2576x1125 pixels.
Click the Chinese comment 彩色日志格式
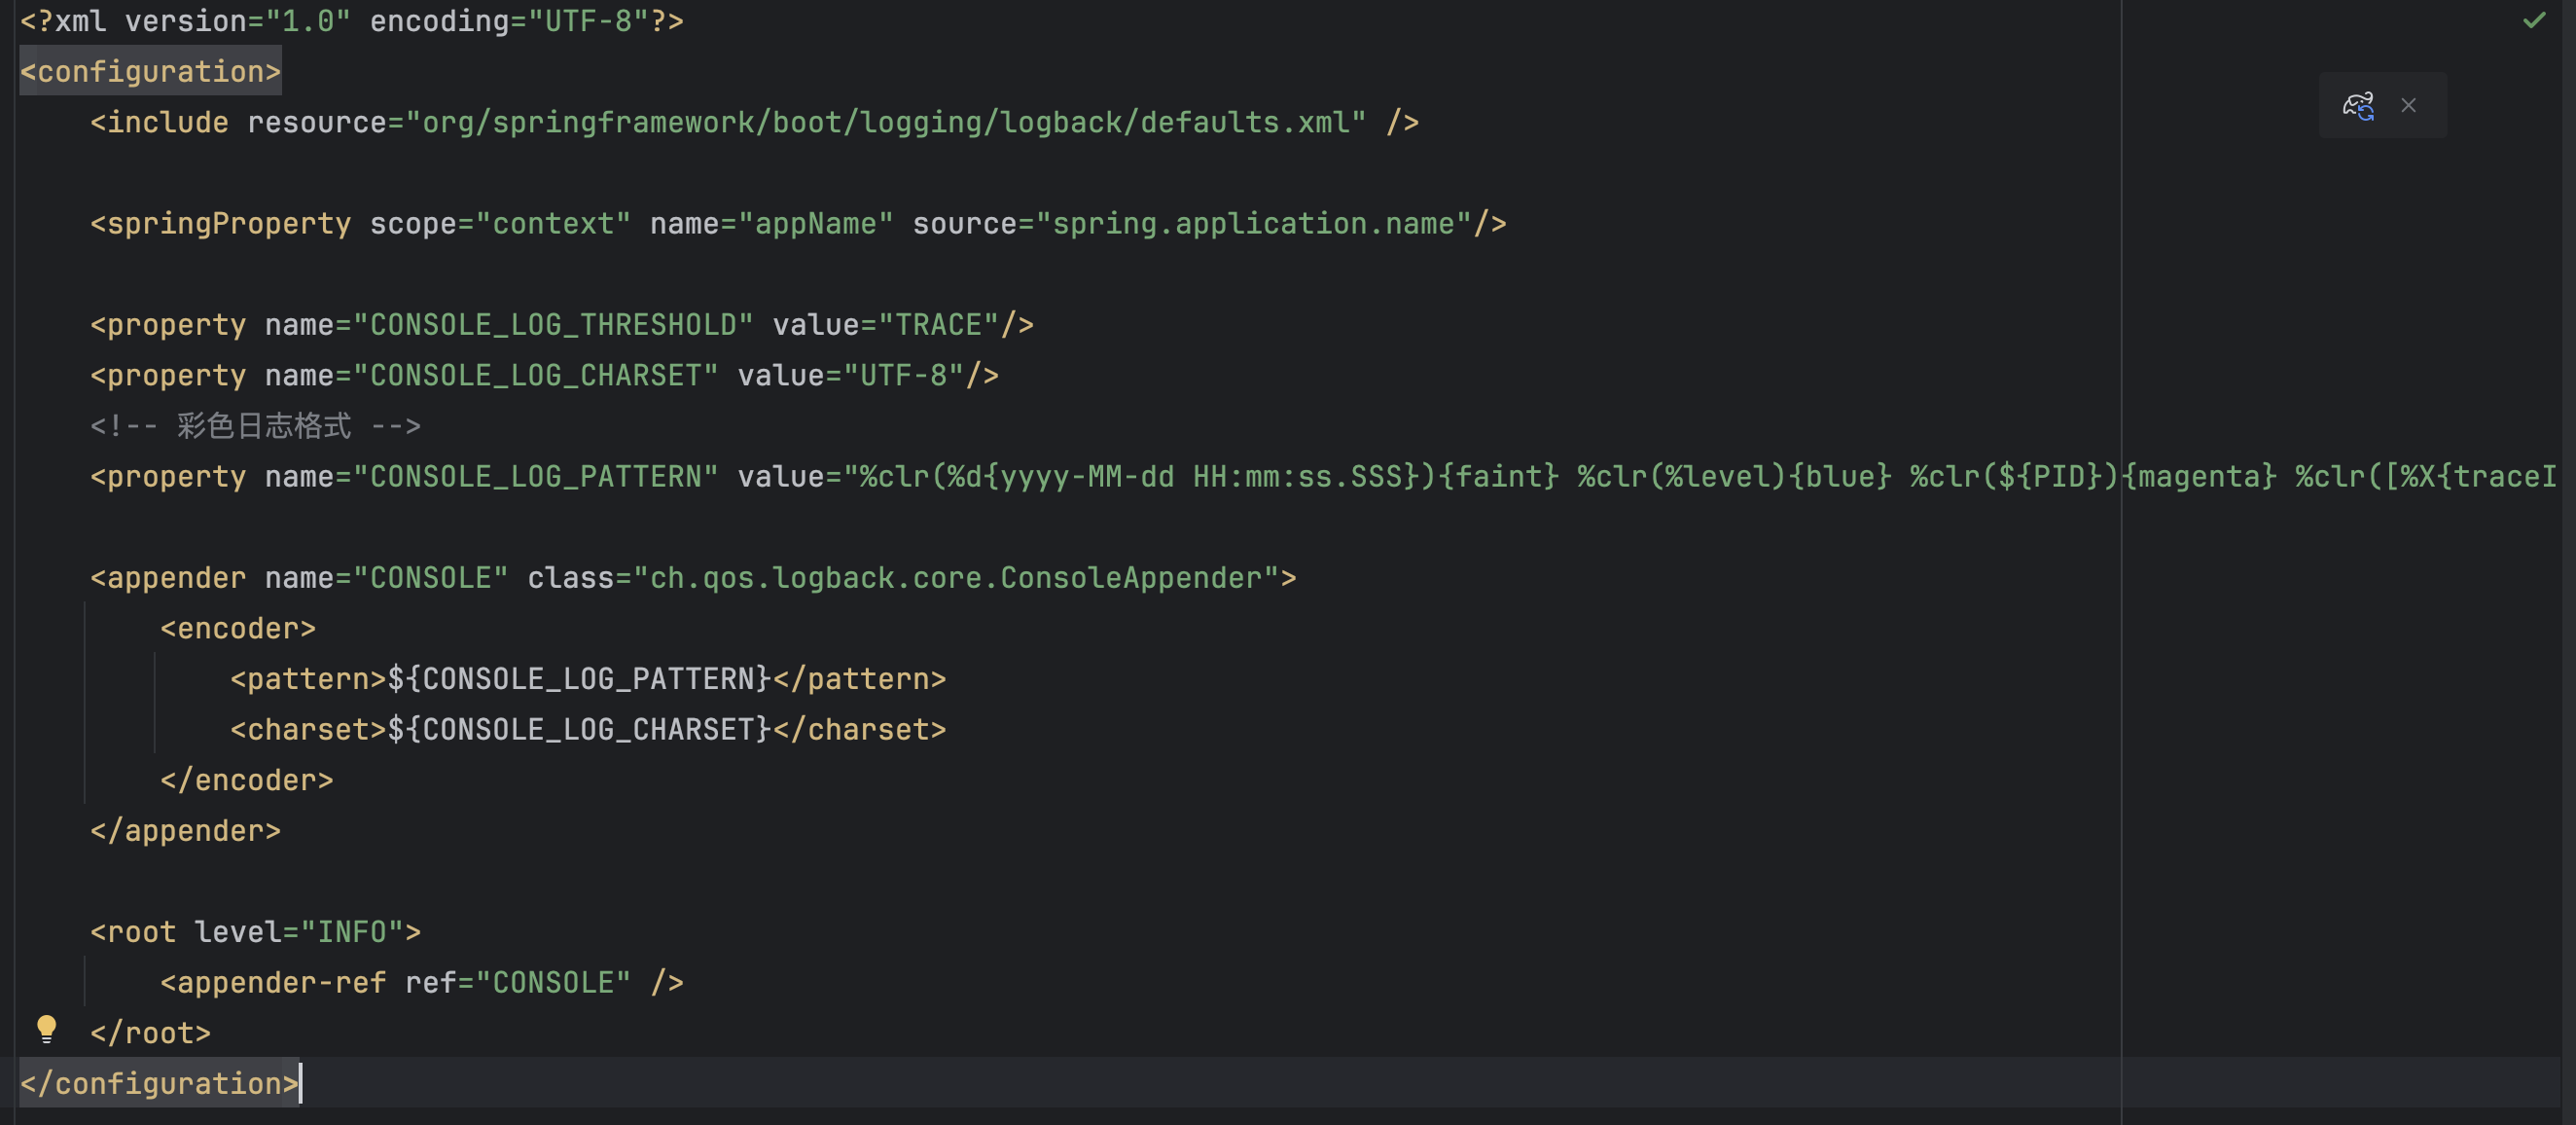264,426
